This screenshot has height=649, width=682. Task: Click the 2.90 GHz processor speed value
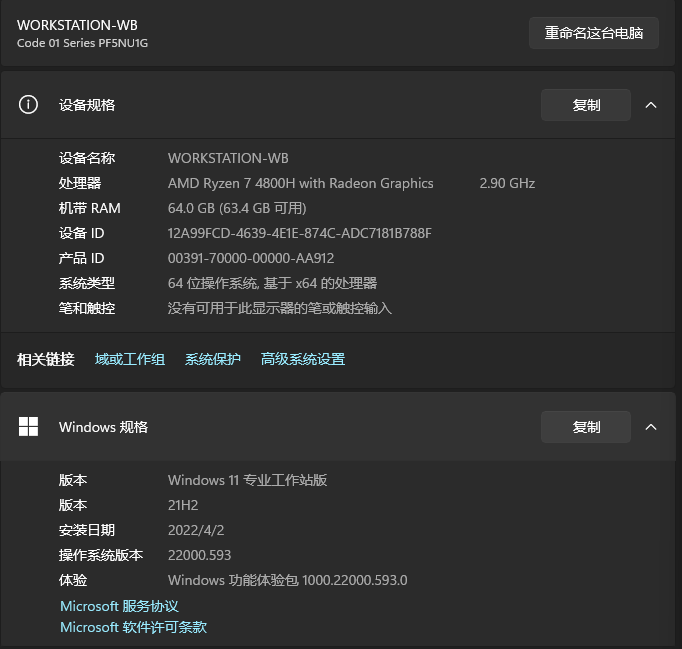(x=507, y=183)
